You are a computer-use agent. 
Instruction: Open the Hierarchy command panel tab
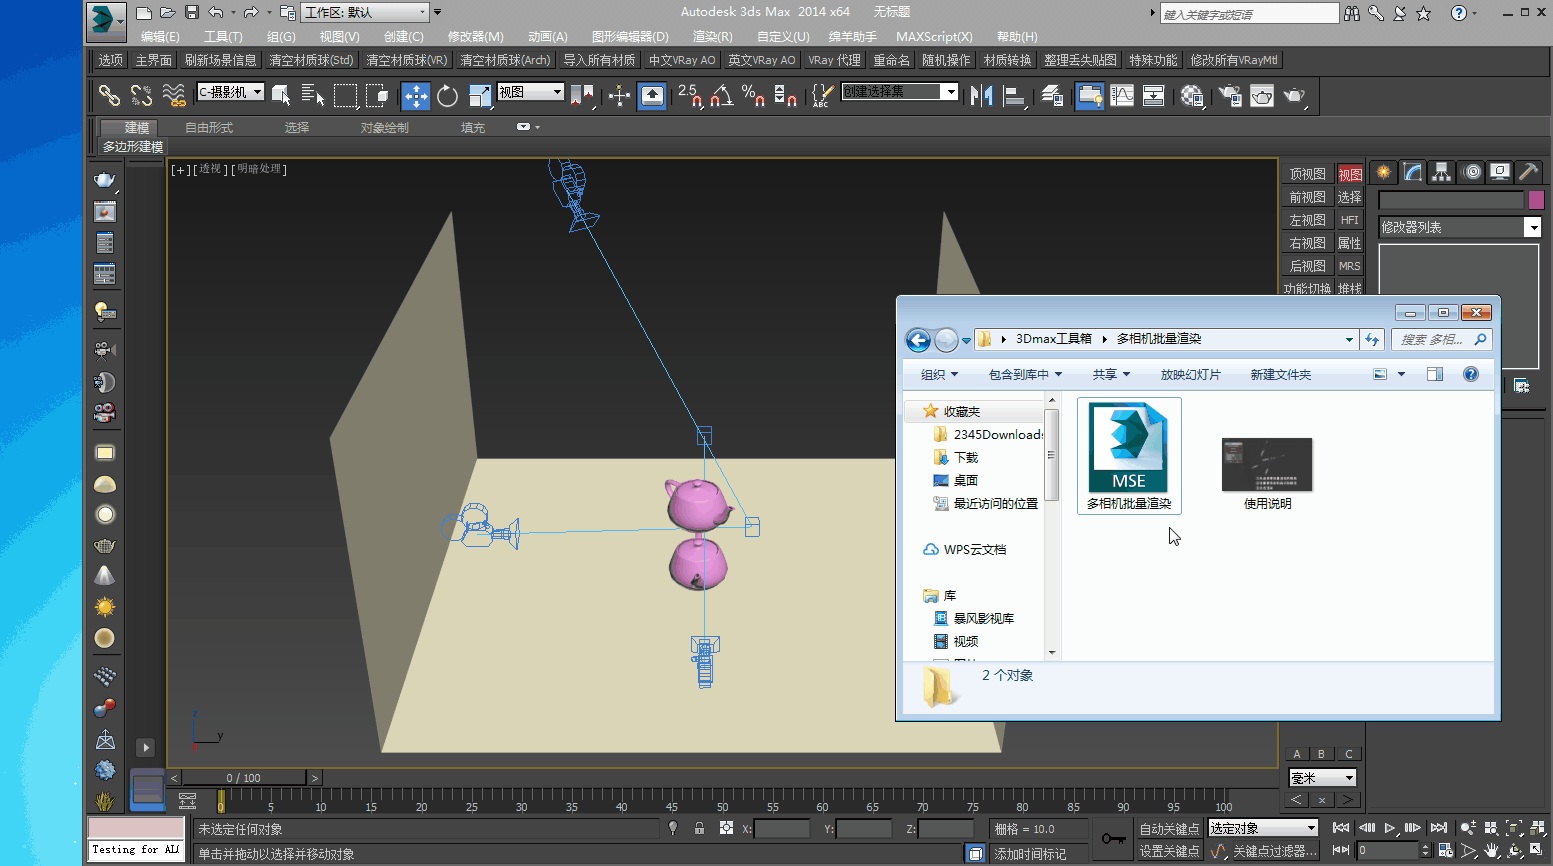tap(1441, 172)
